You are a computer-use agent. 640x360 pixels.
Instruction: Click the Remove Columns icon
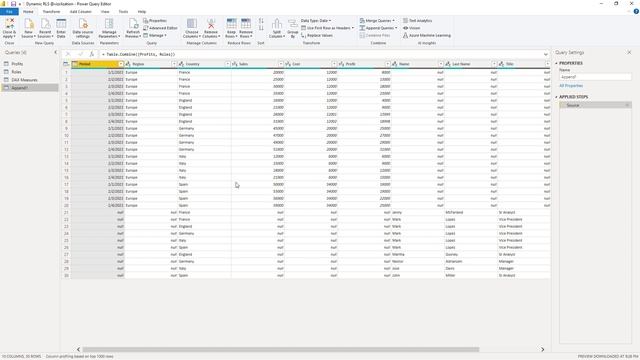(211, 24)
